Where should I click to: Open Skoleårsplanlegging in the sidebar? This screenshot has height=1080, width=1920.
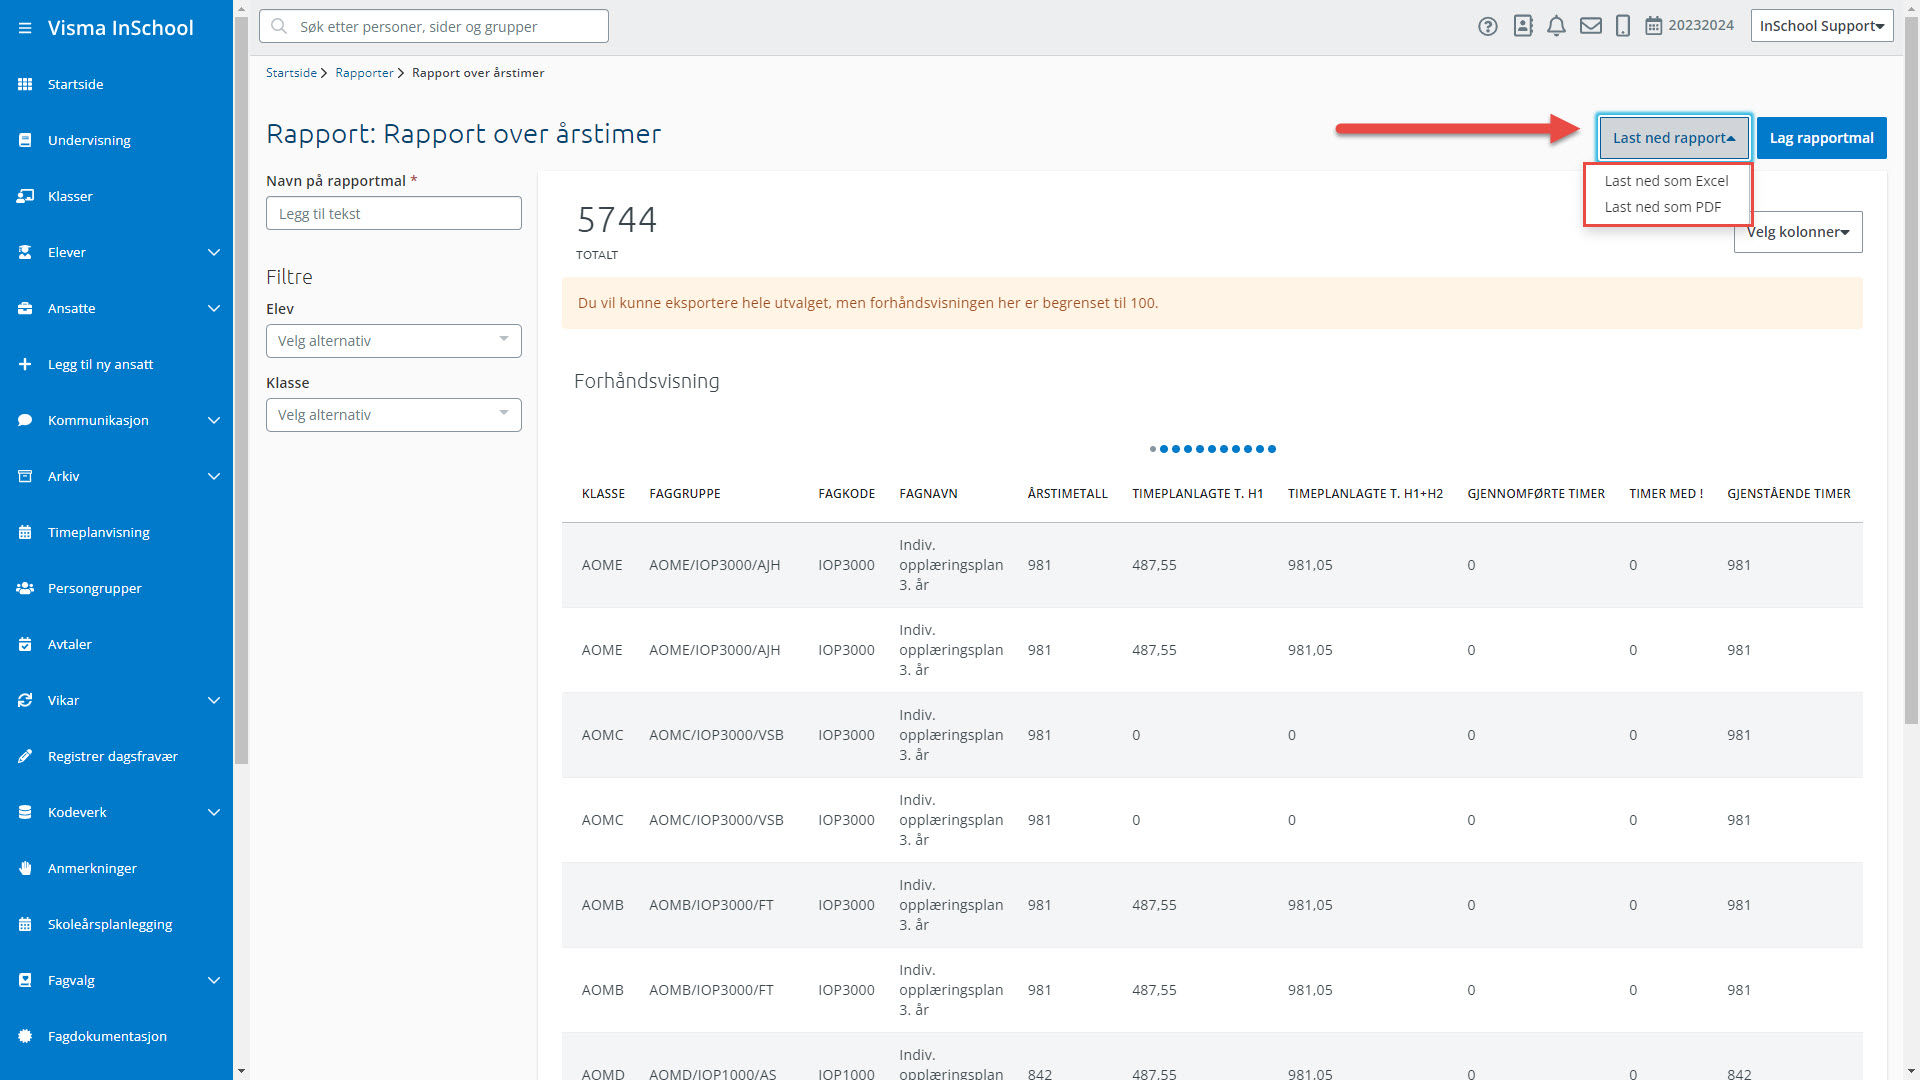coord(110,924)
